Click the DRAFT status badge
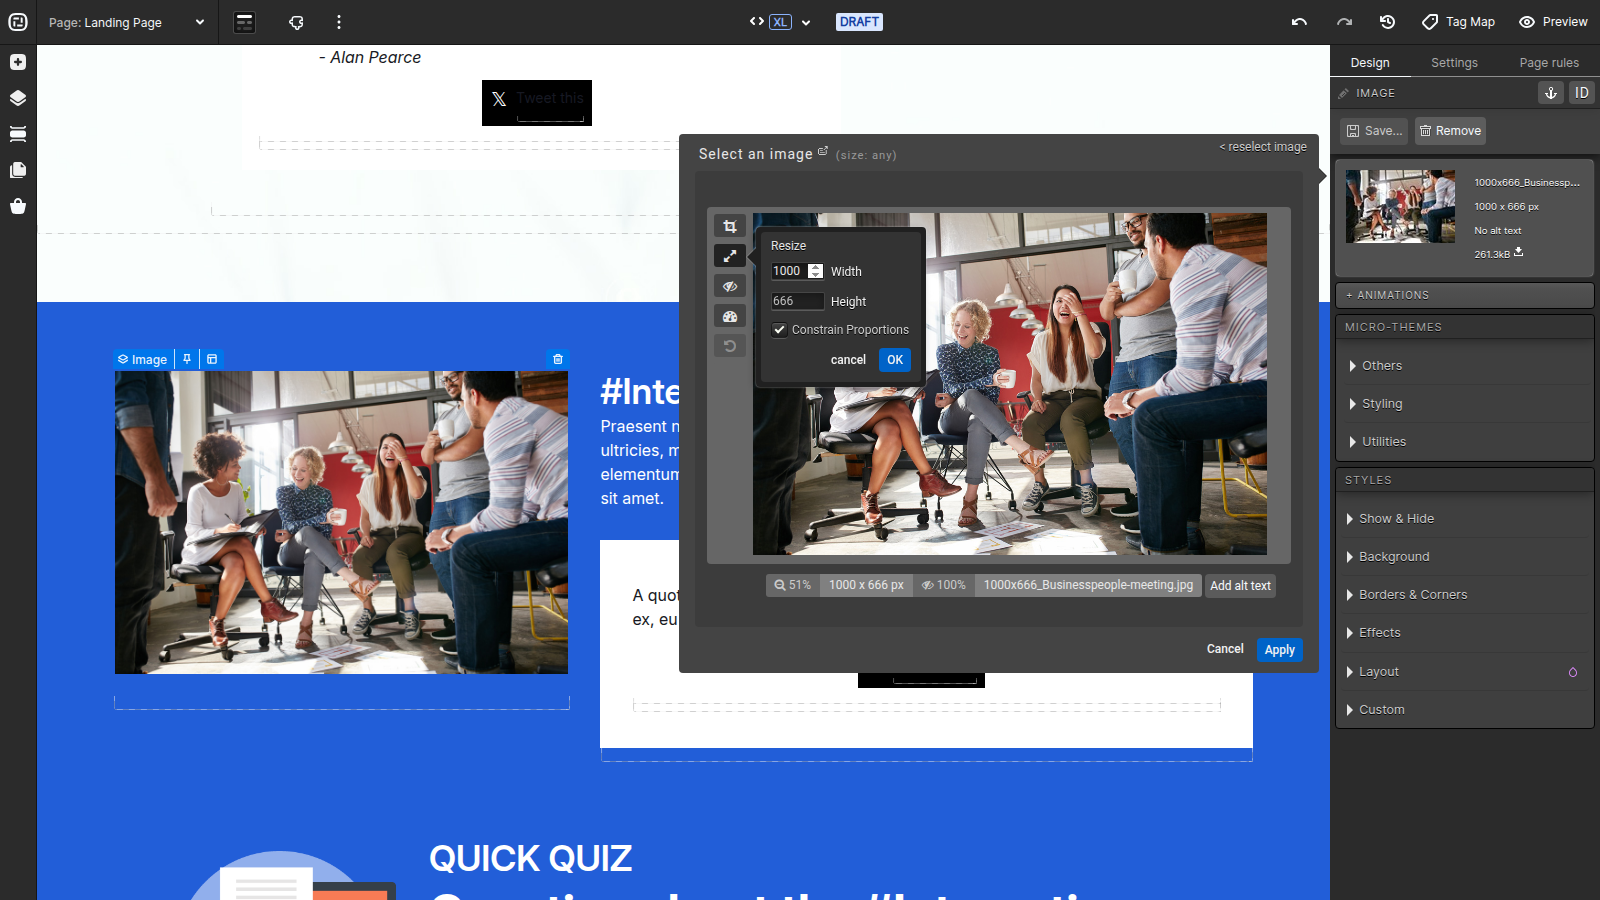1600x900 pixels. point(859,22)
